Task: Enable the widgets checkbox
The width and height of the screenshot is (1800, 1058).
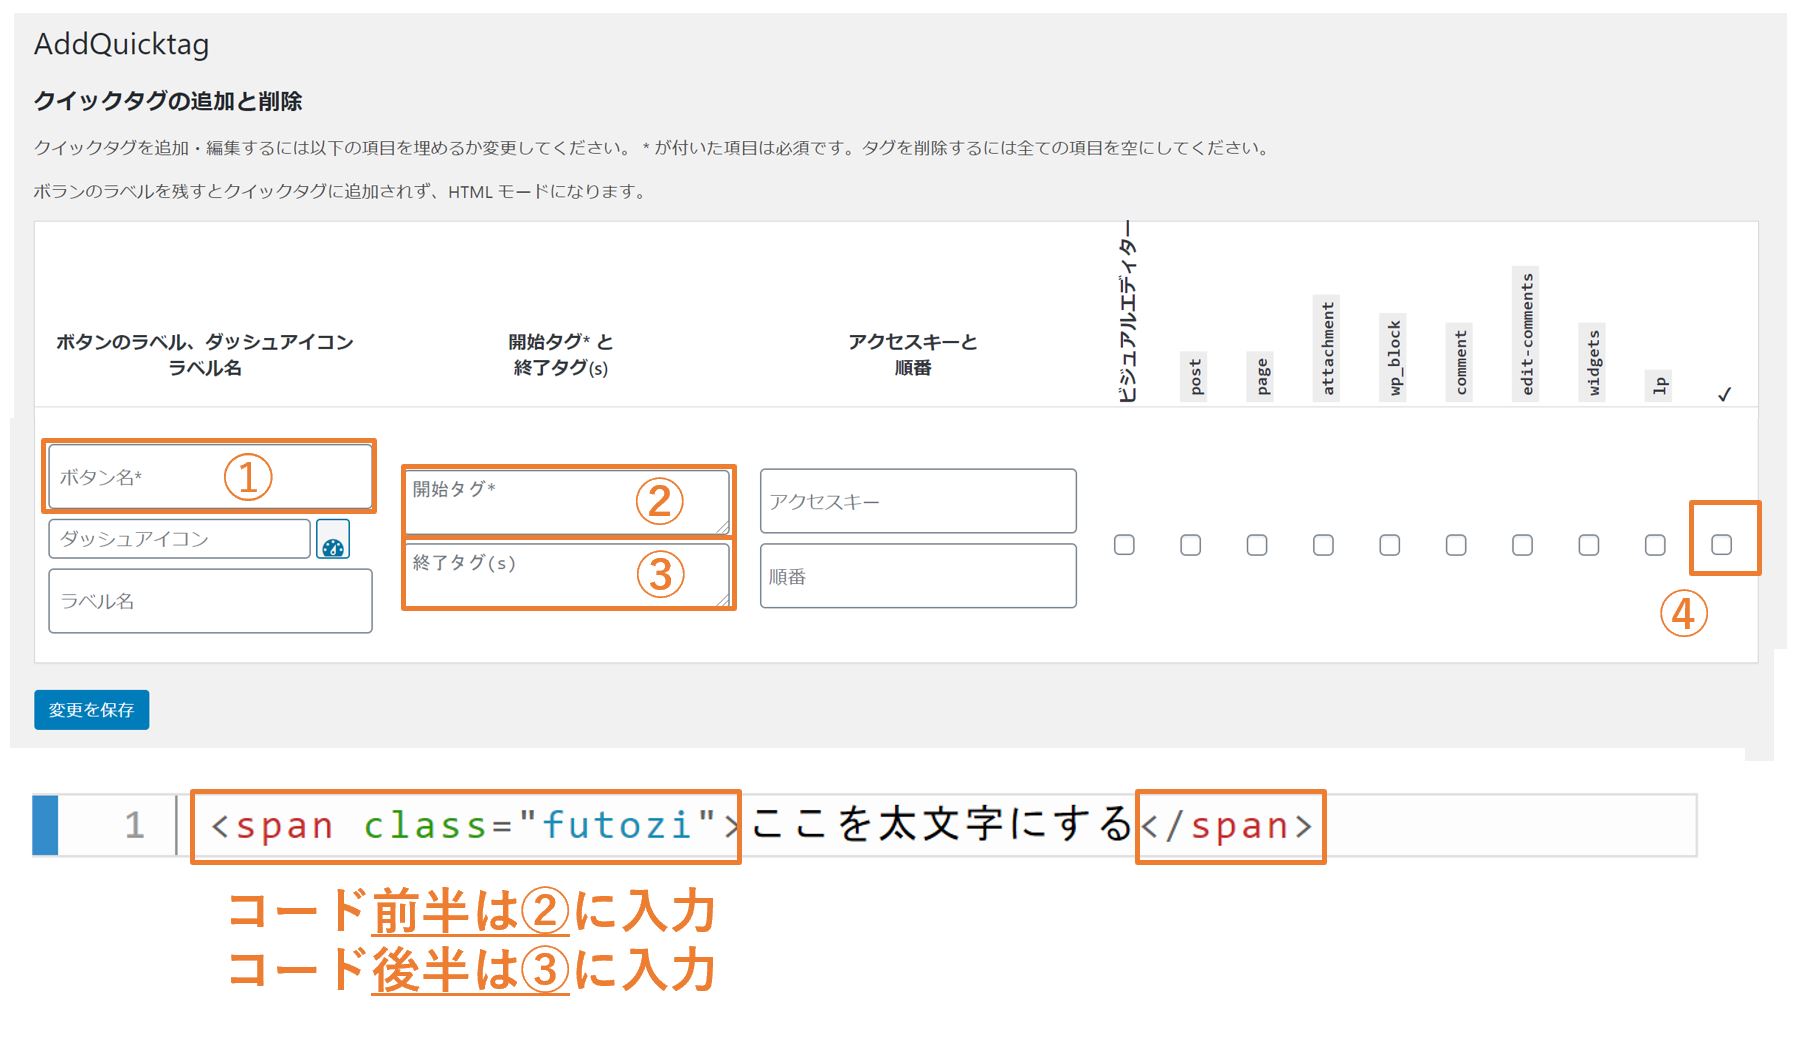Action: [x=1588, y=545]
